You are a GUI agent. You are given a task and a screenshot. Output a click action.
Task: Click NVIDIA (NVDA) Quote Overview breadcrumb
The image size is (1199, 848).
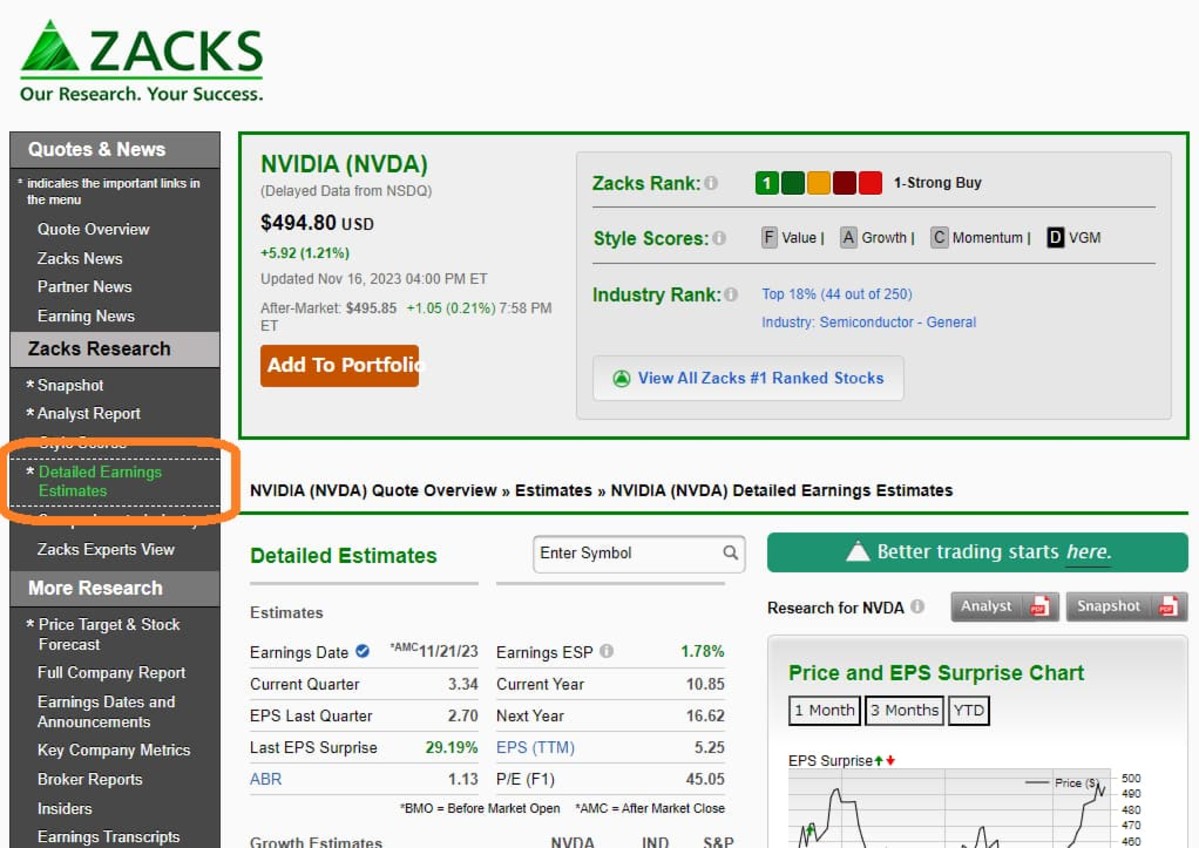[373, 491]
